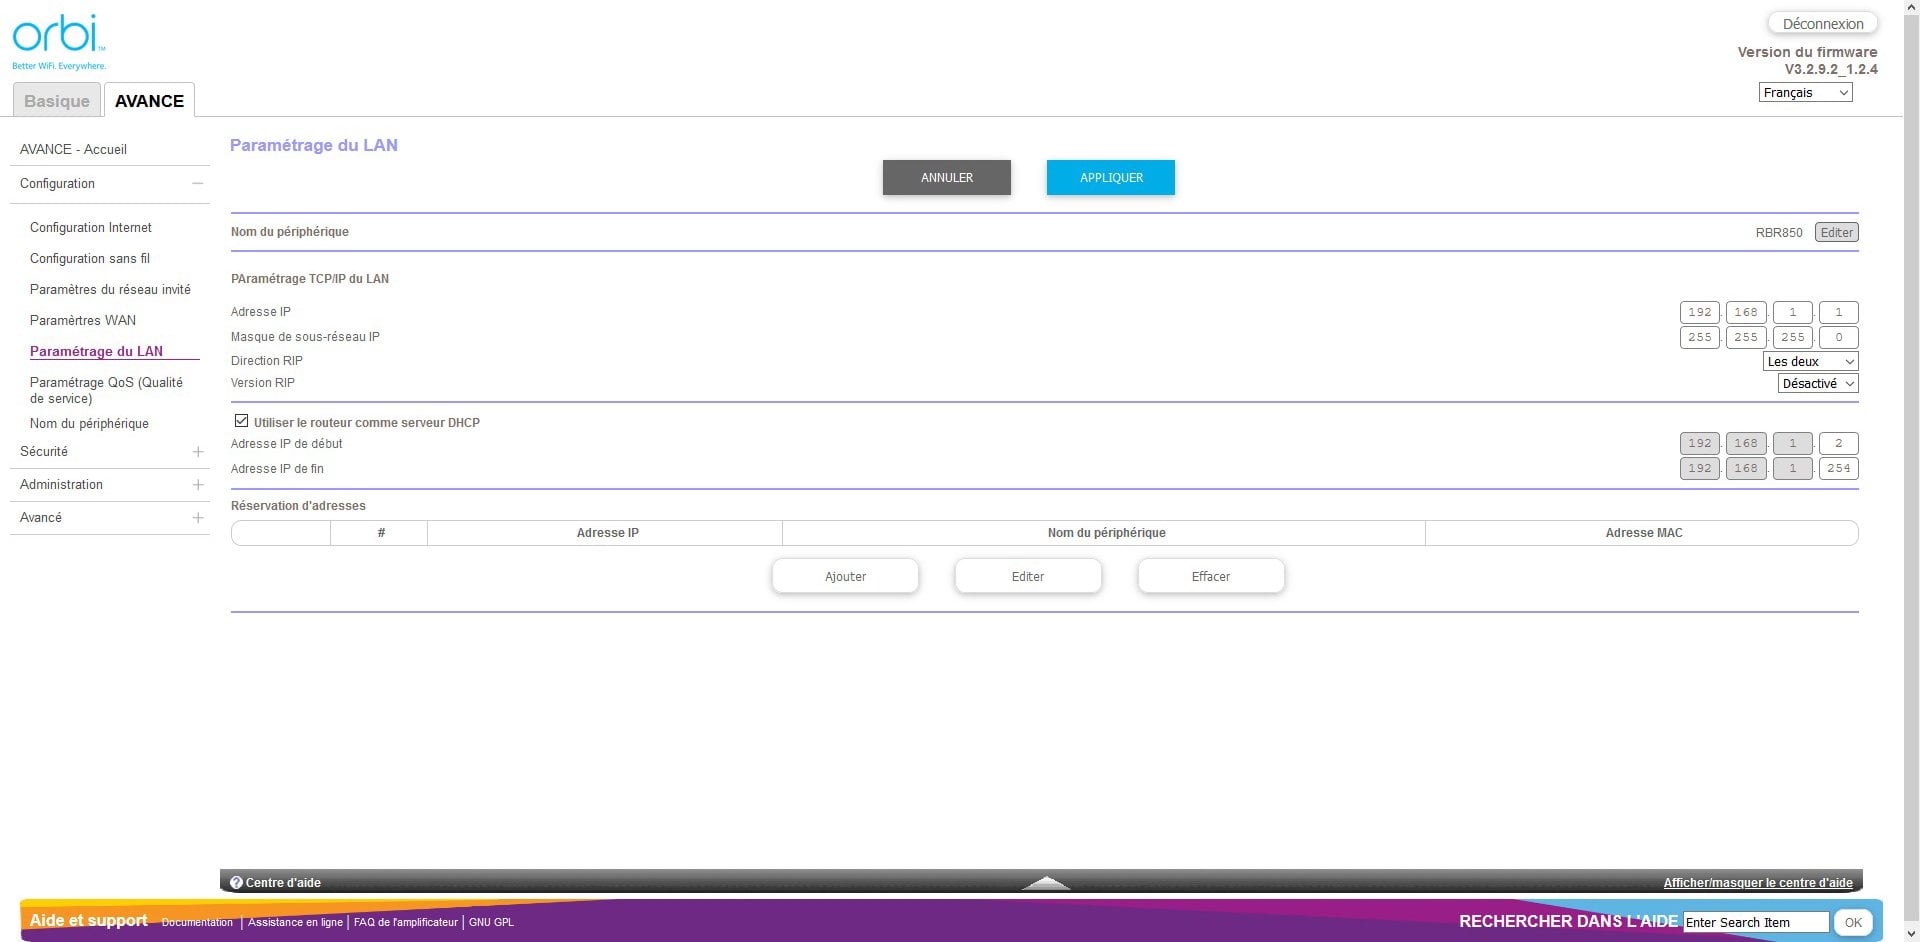Collapse the Configuration section
Screen dimensions: 1920x942
click(x=197, y=183)
